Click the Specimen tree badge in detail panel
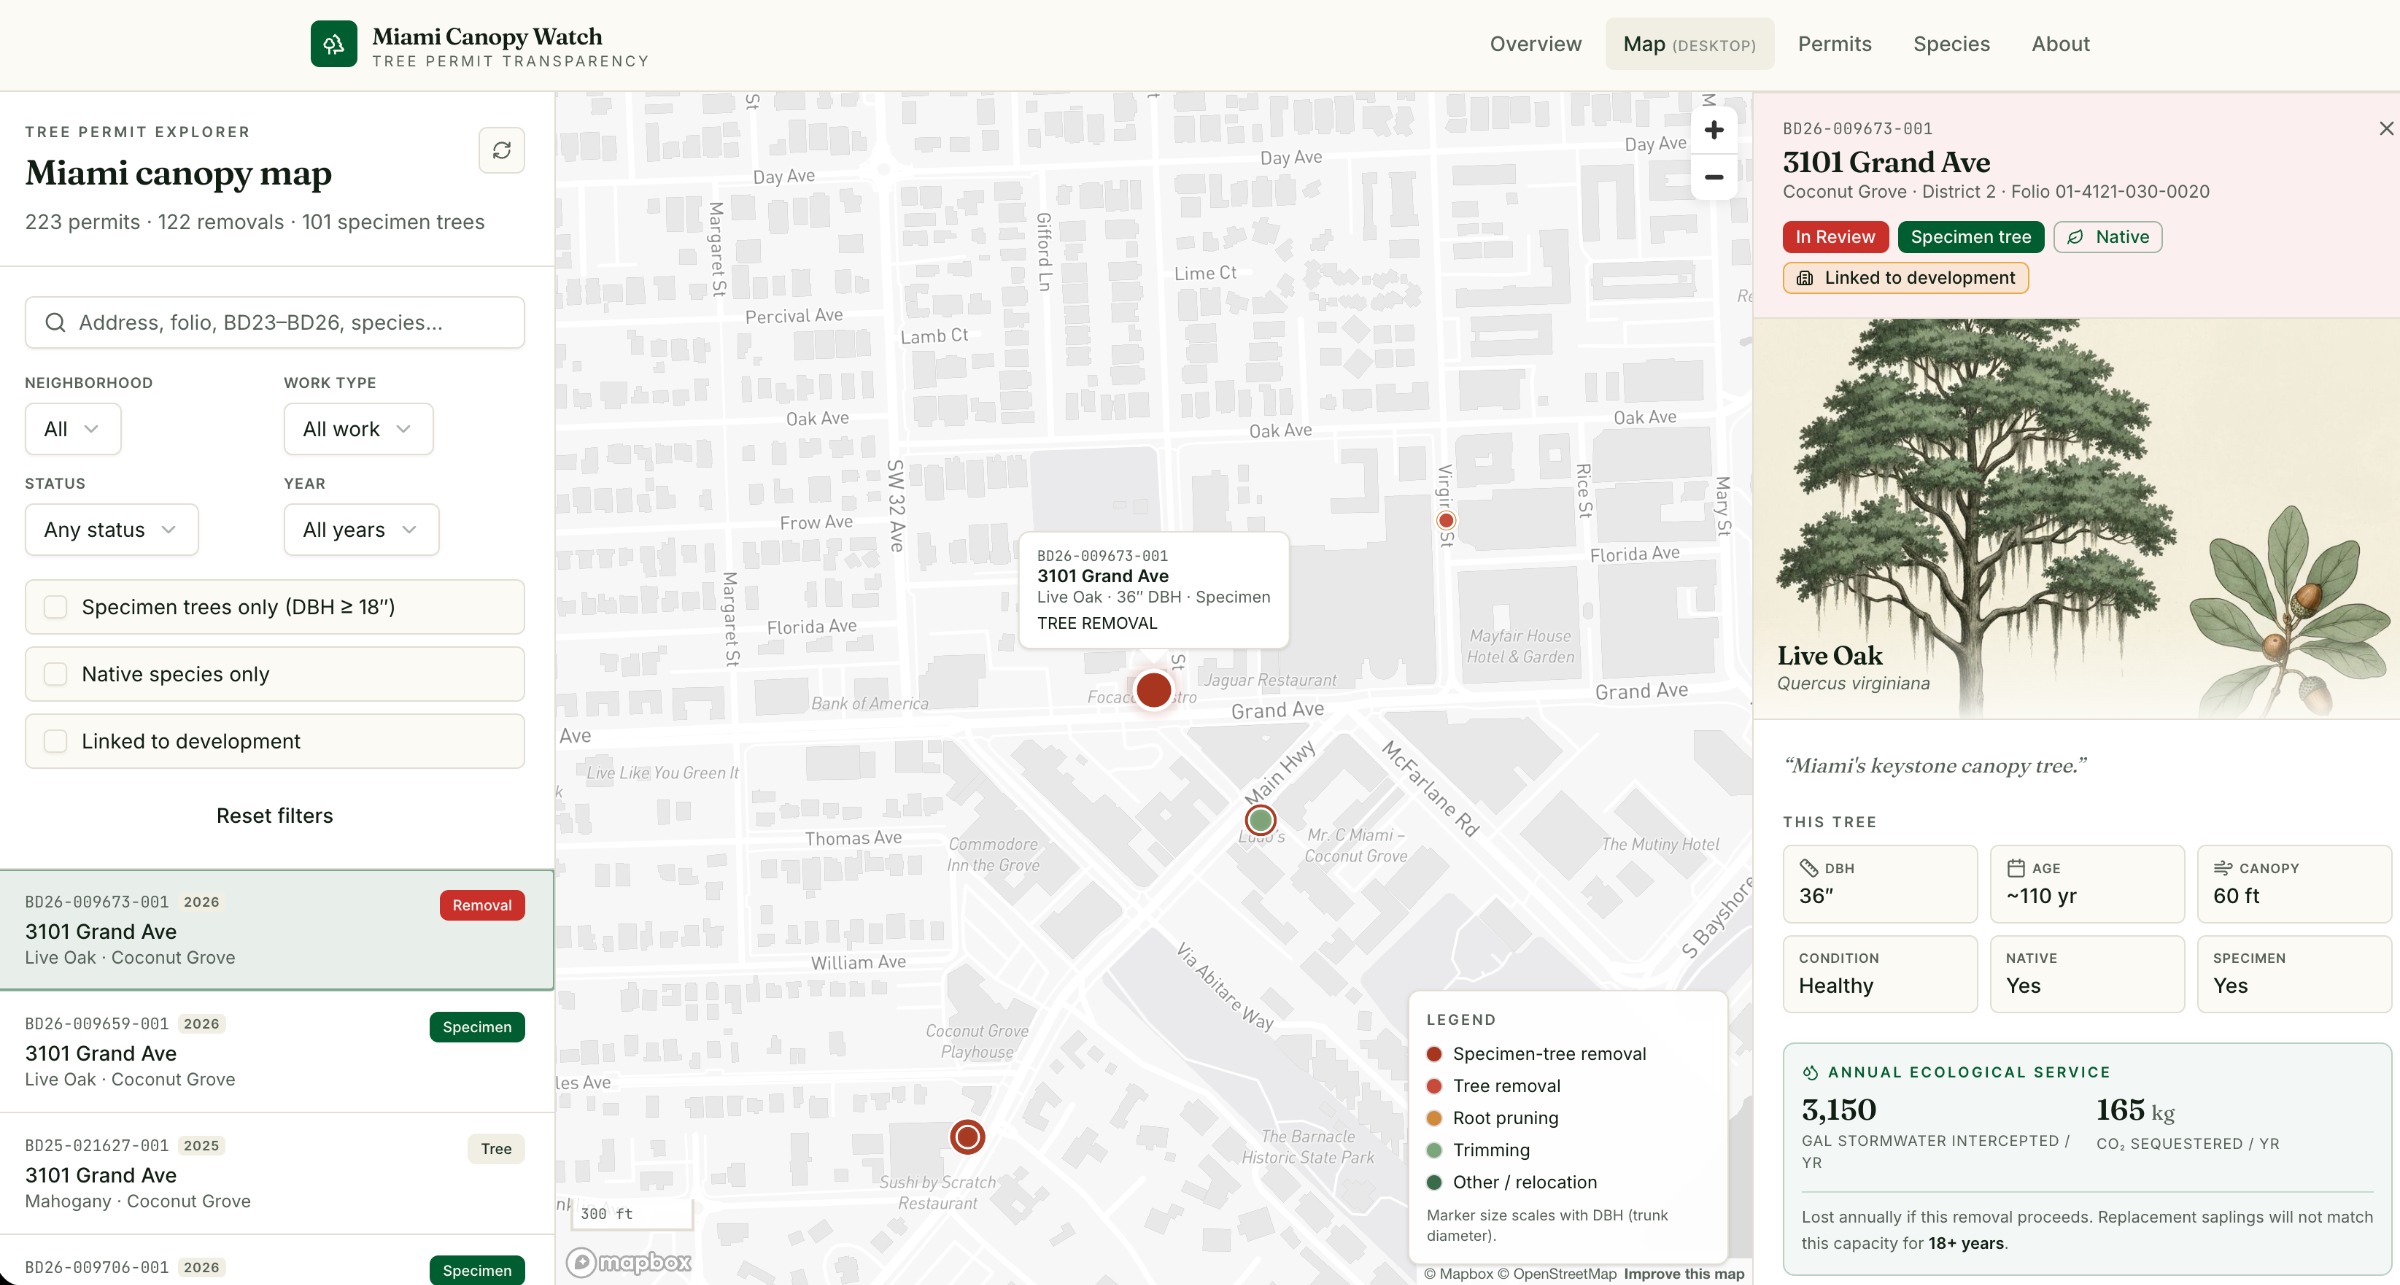The height and width of the screenshot is (1285, 2400). [1970, 237]
